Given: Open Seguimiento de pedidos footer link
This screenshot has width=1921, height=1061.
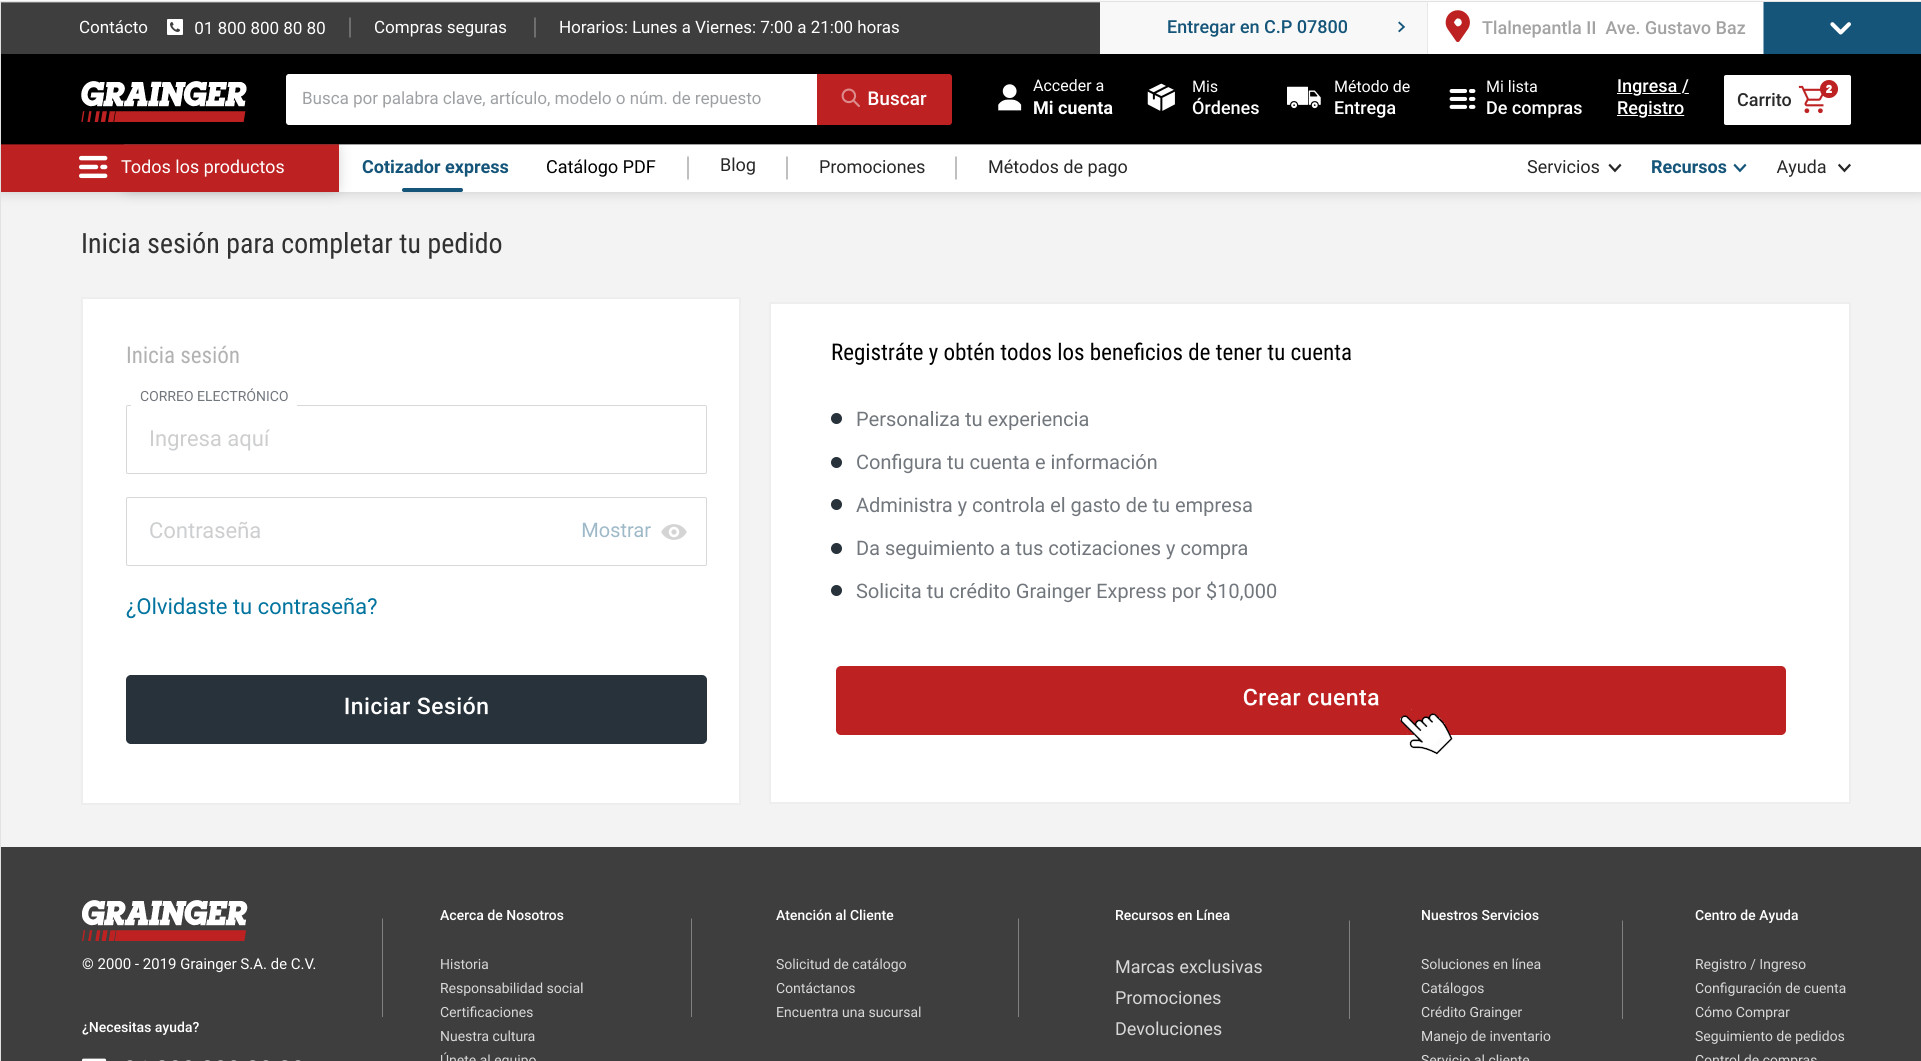Looking at the screenshot, I should pos(1769,1036).
